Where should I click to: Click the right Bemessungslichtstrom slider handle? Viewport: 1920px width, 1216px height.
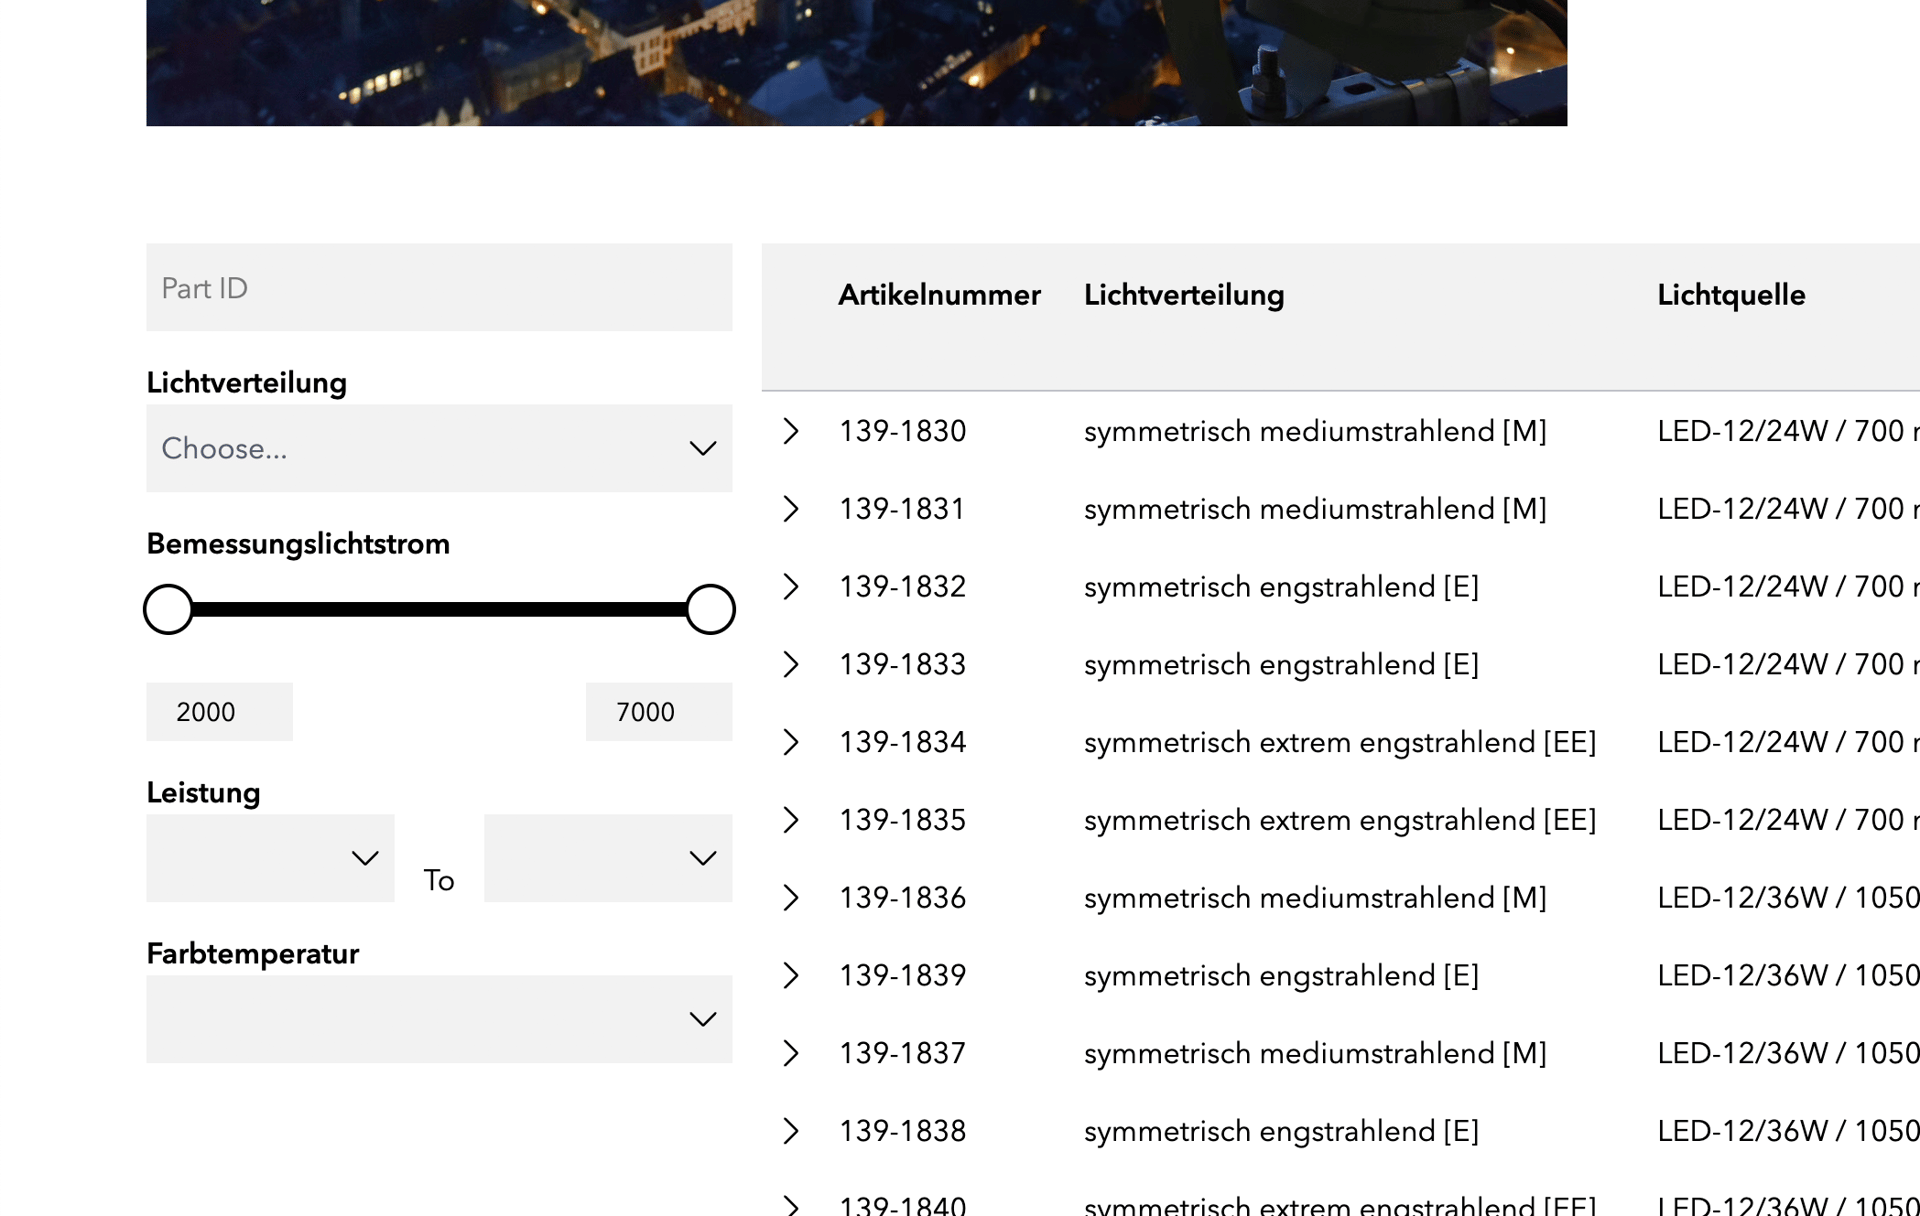point(710,609)
